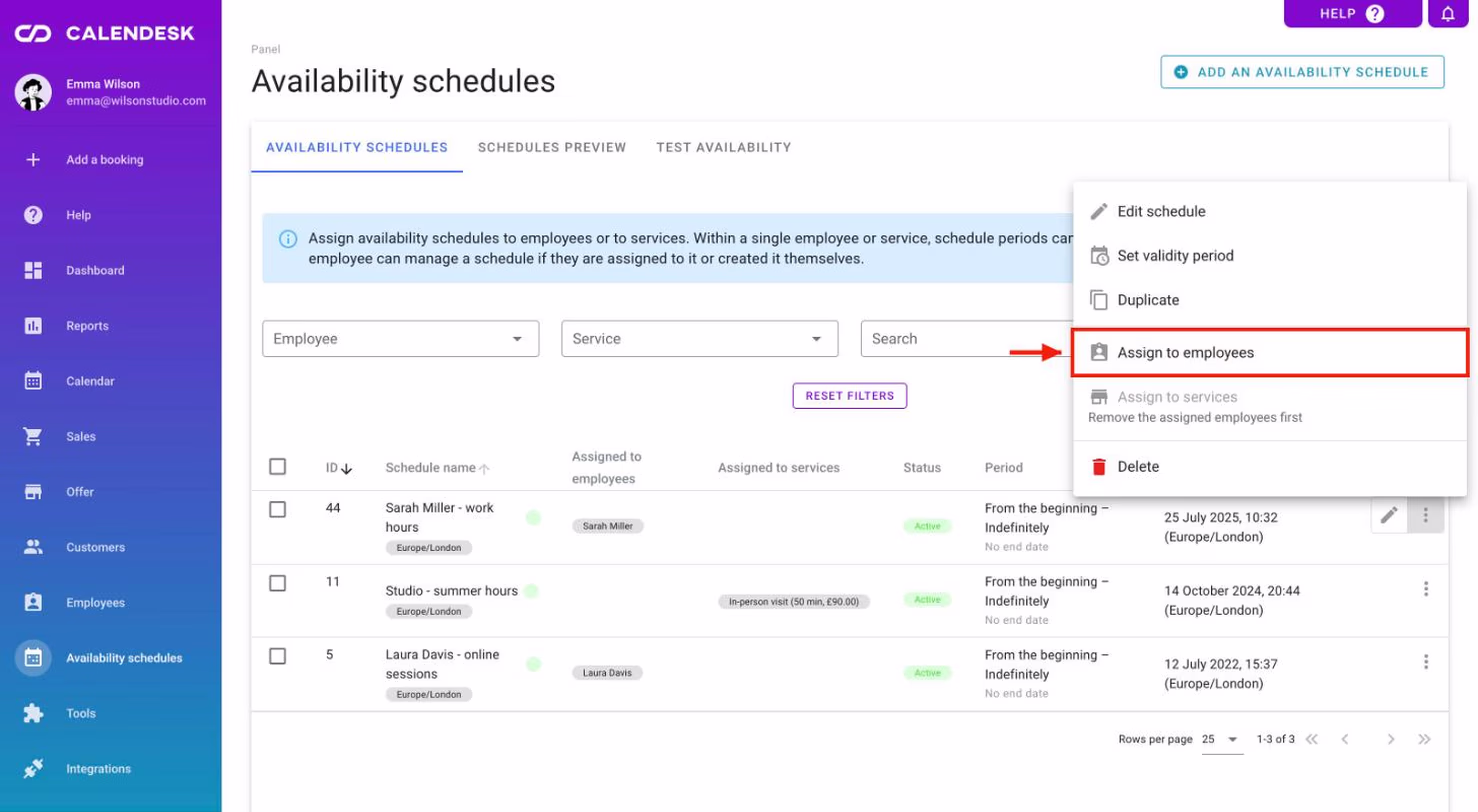Open three-dot menu for Laura Davis row

coord(1426,662)
